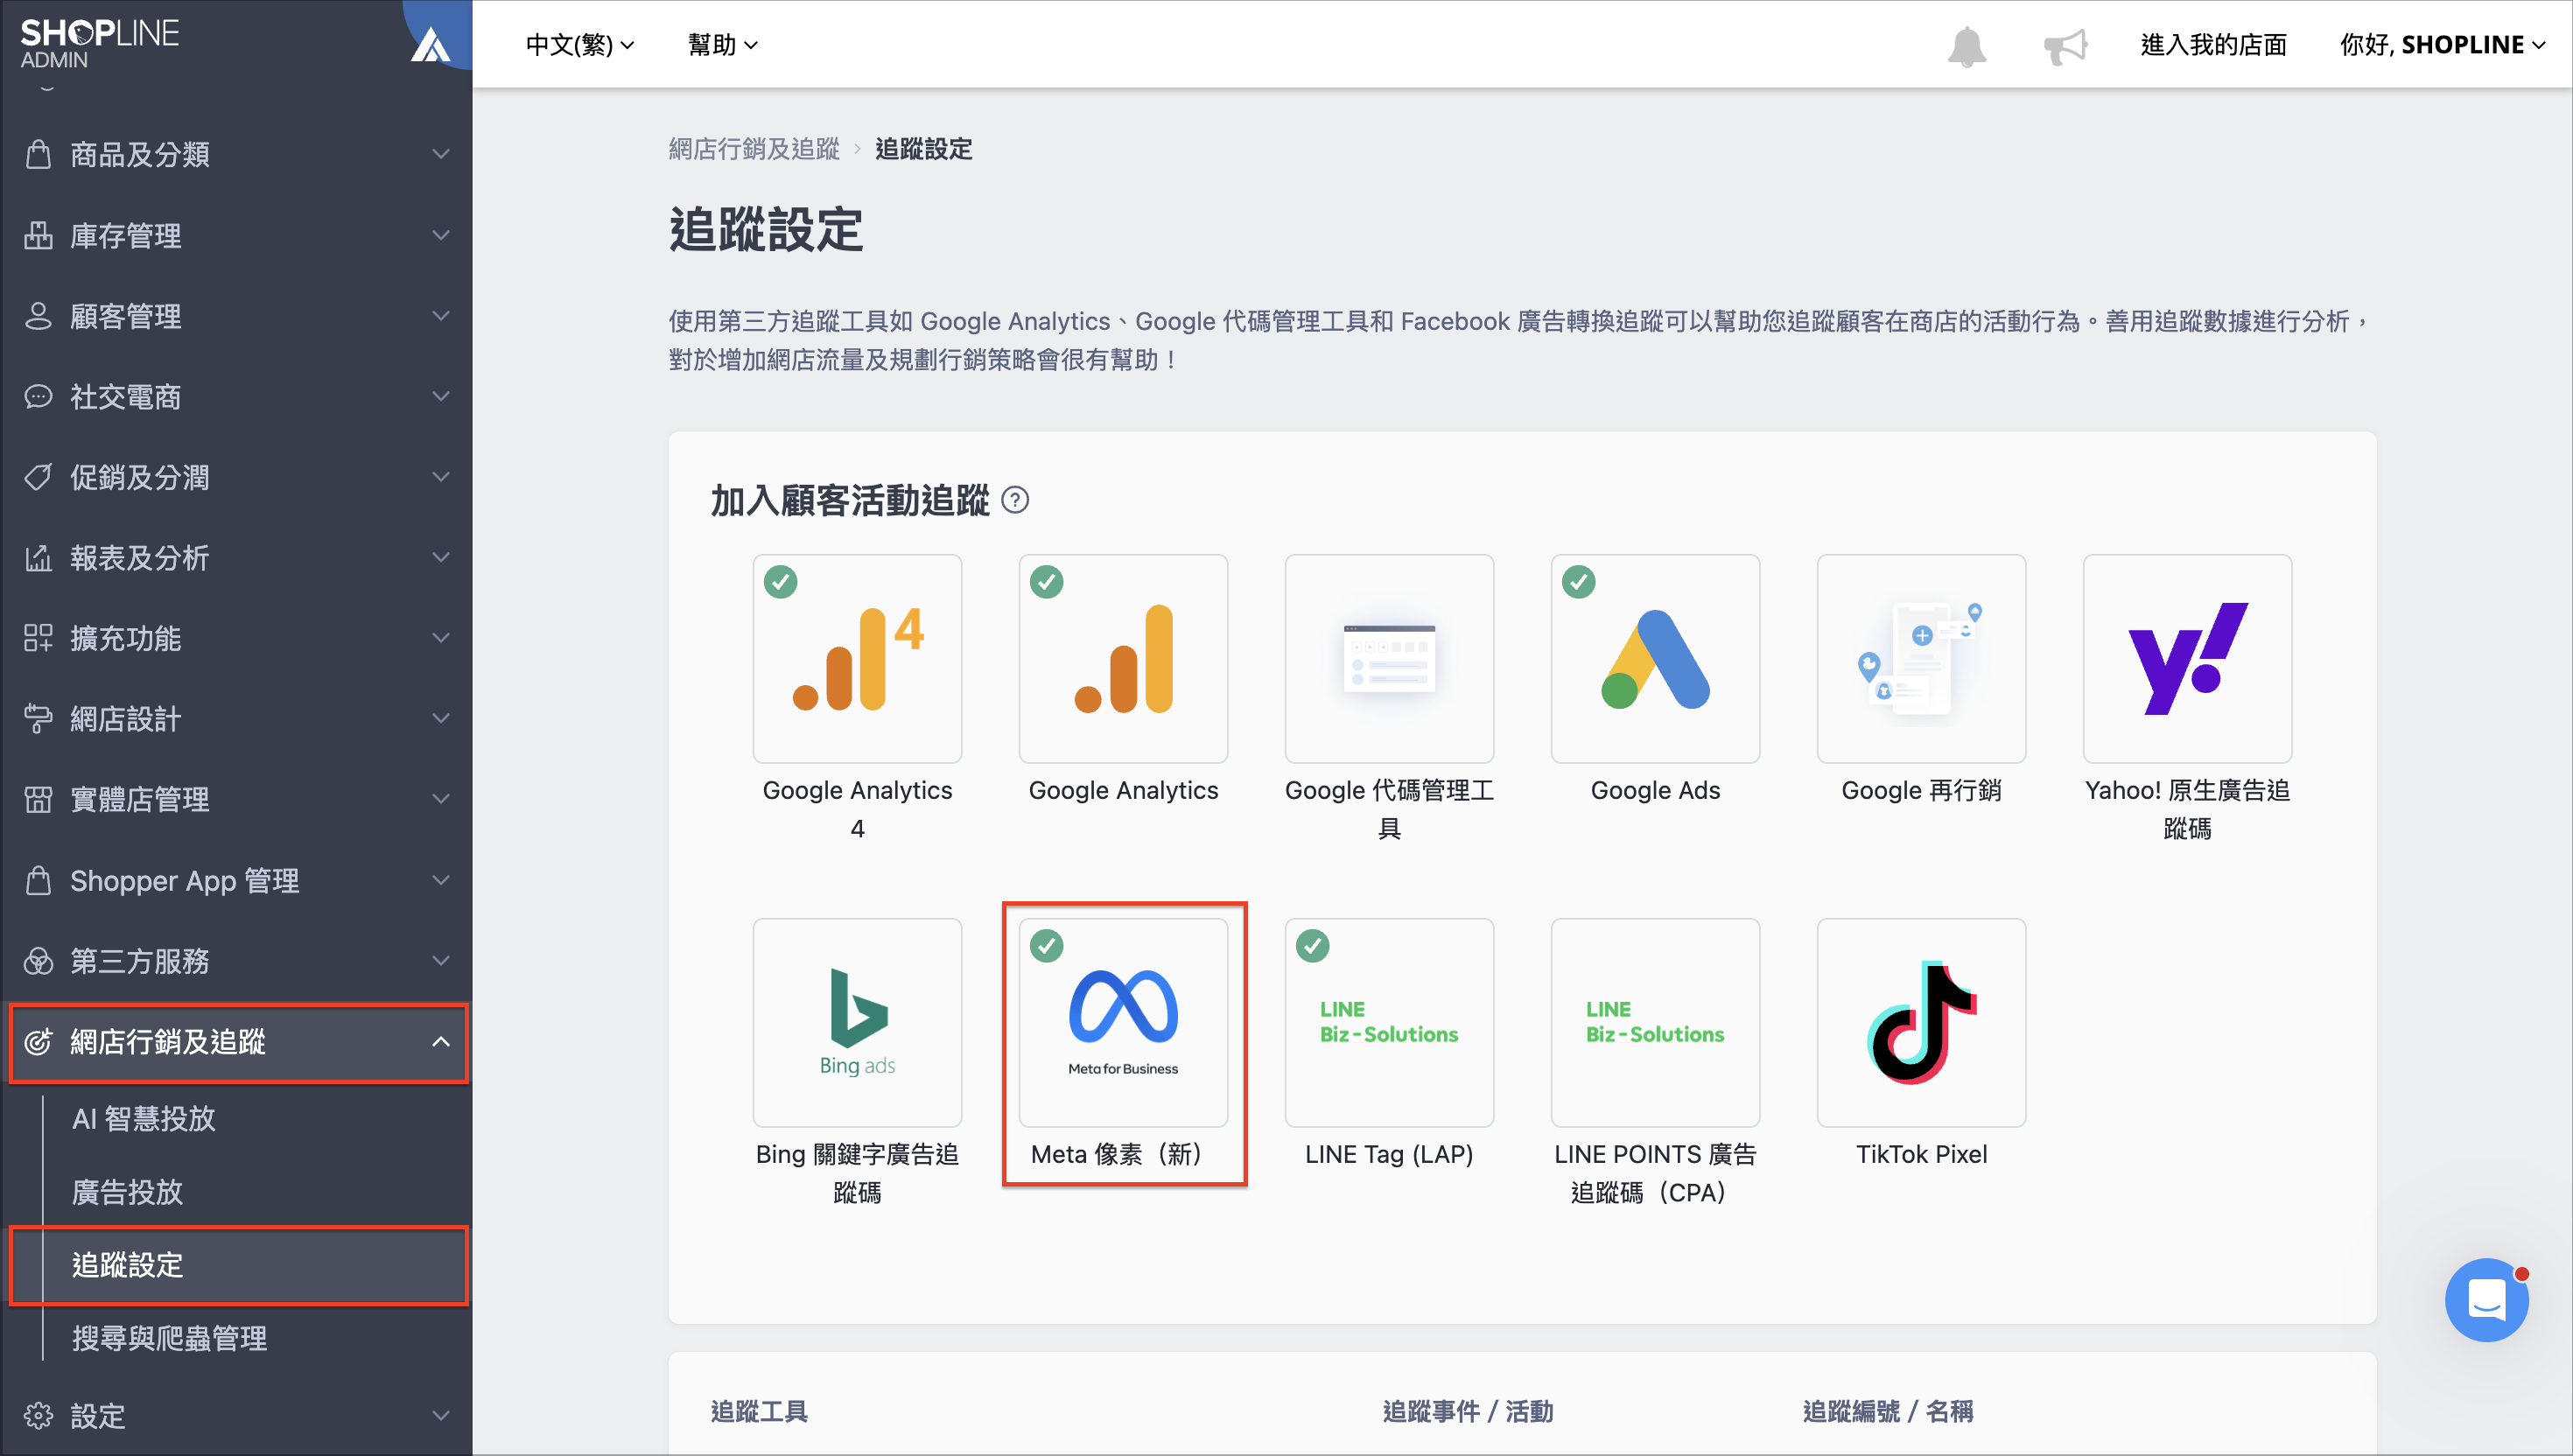Open the 實體店管理 menu label
2573x1456 pixels.
pyautogui.click(x=140, y=799)
